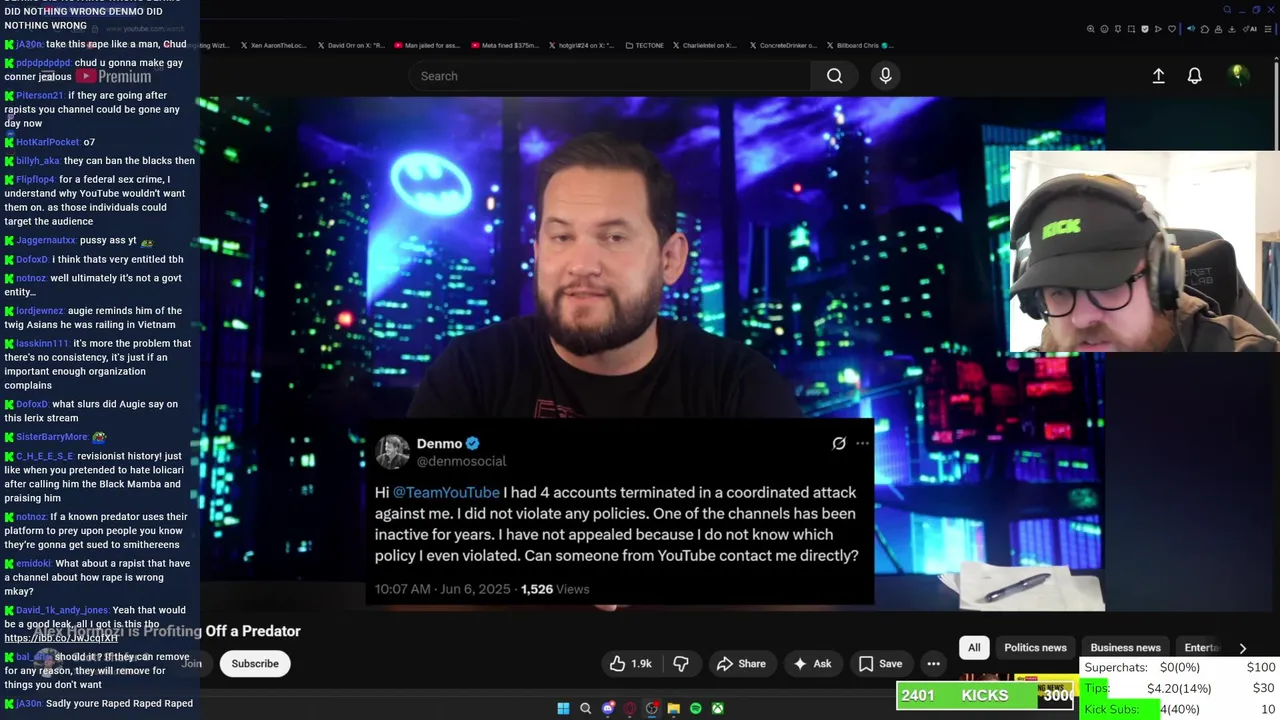Screen dimensions: 1280x720
Task: Open the 'ConcreteDrinker' bookmark
Action: pos(782,45)
